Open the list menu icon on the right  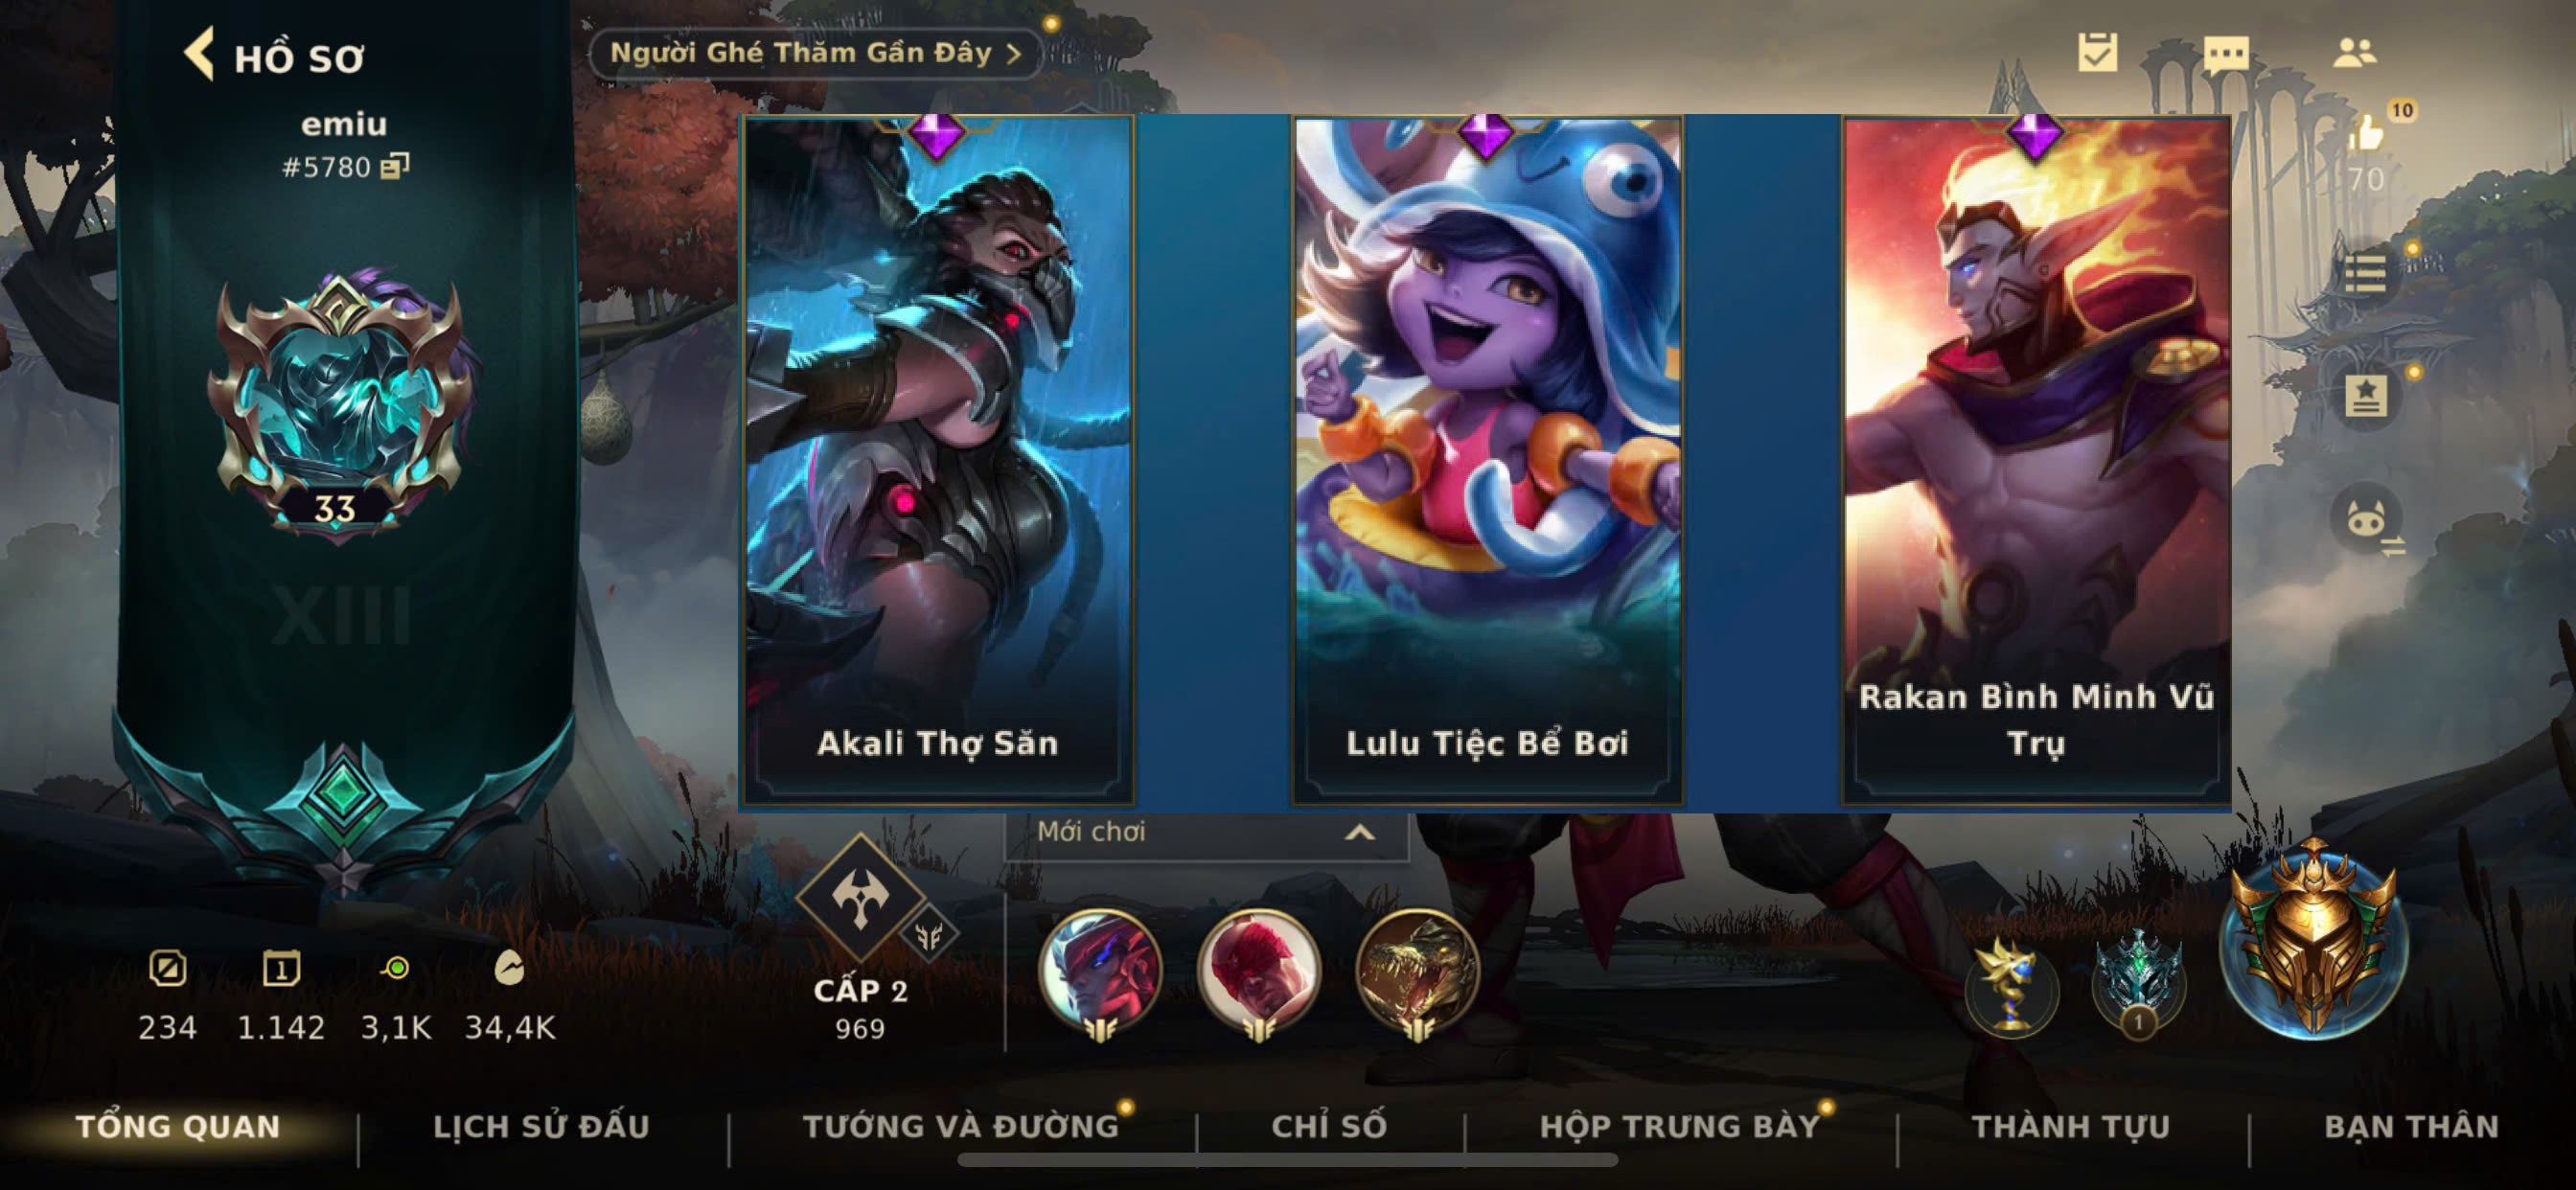2367,273
